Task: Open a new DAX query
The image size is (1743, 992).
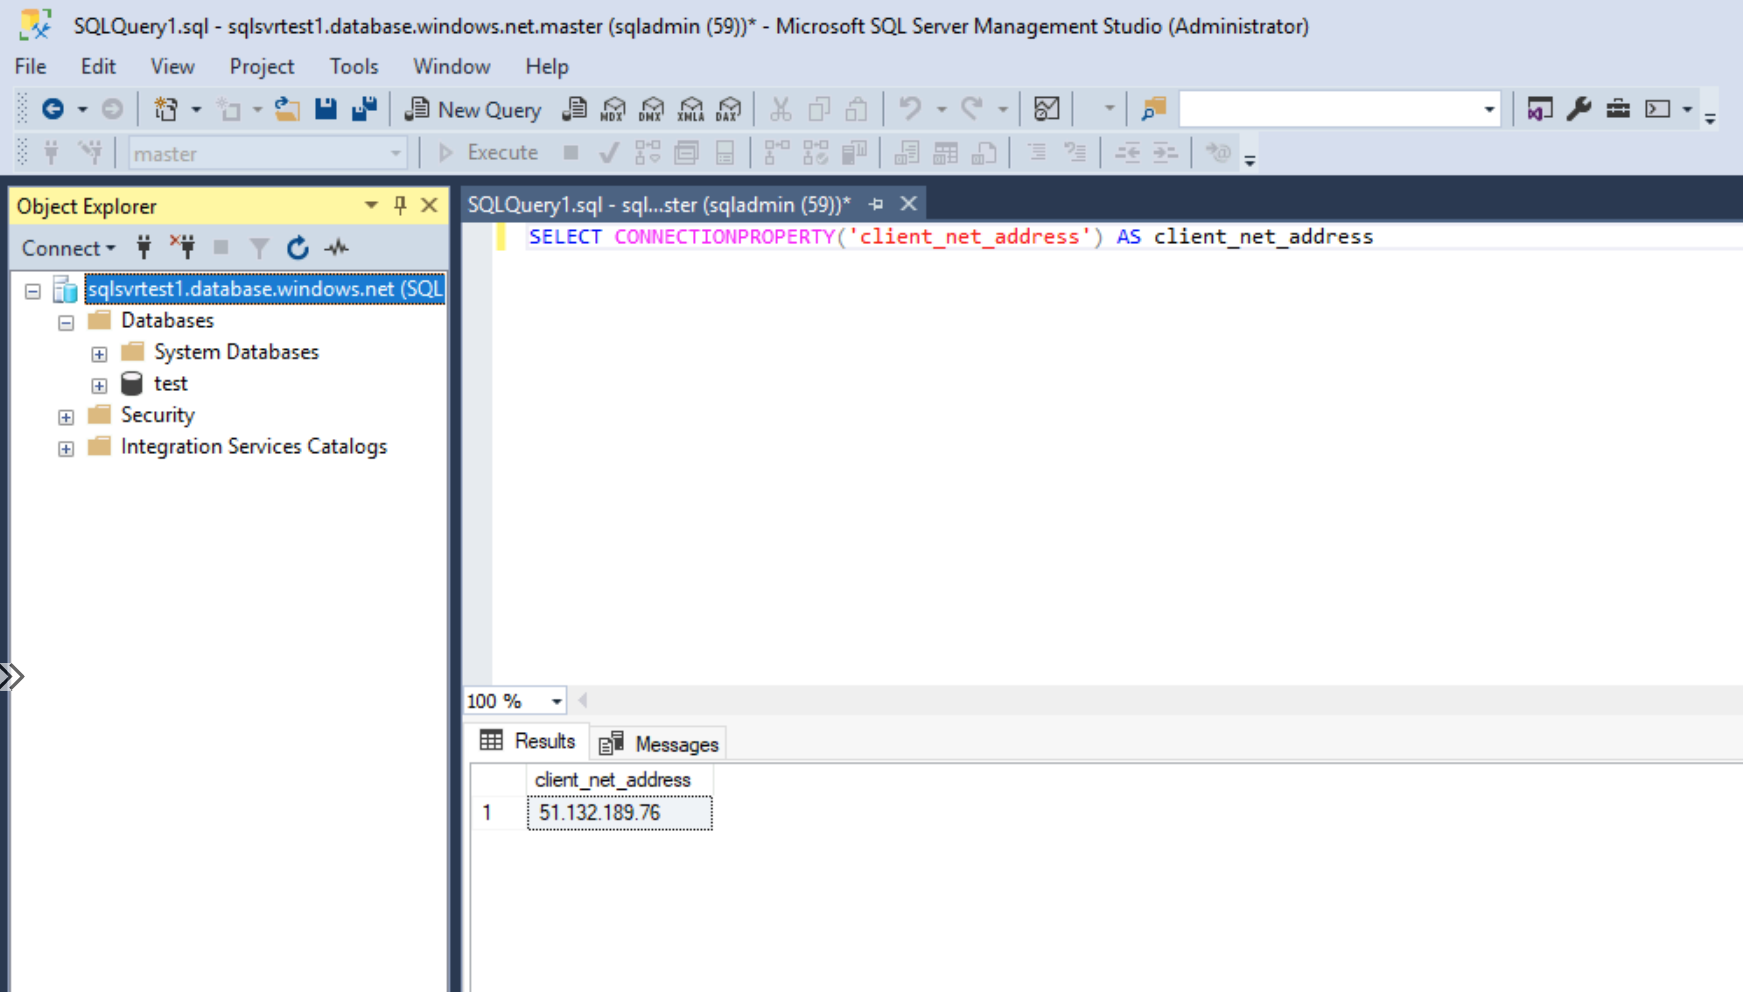Action: click(729, 109)
